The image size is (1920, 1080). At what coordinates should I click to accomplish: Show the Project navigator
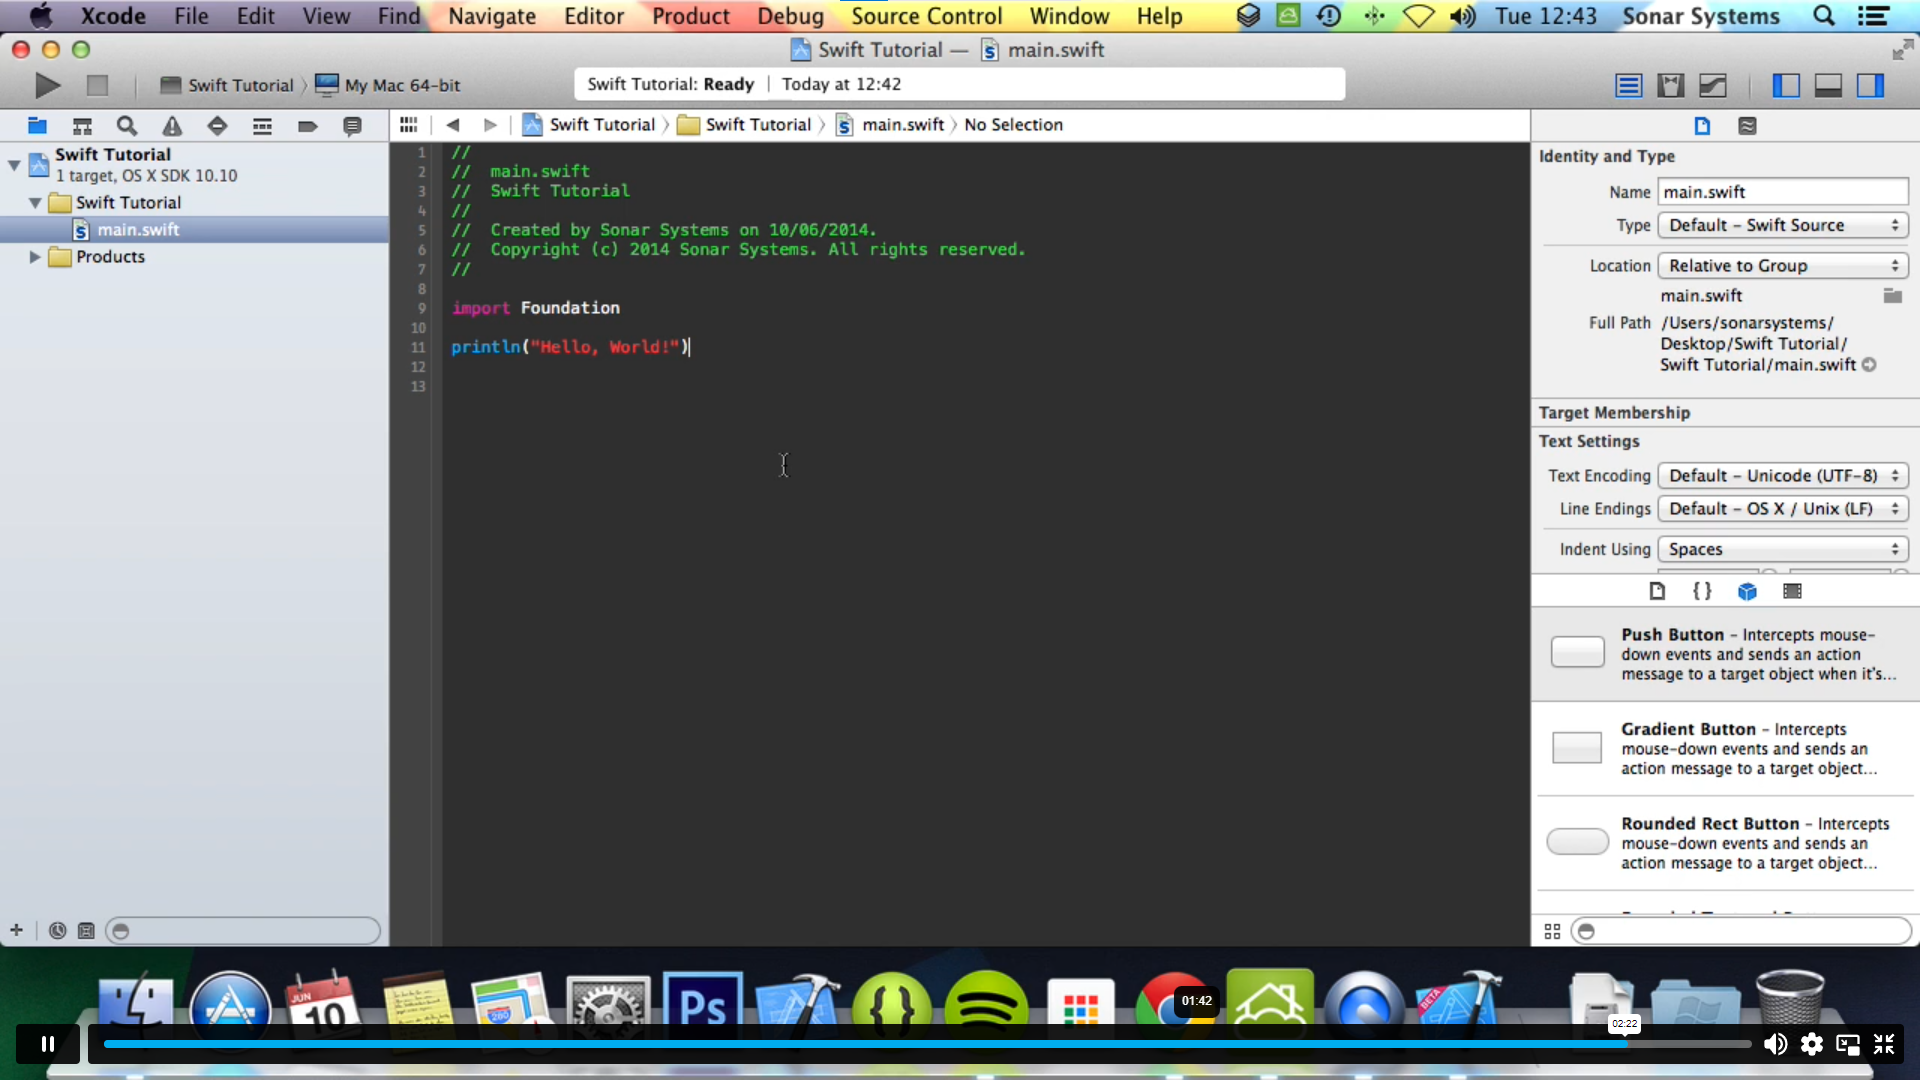pos(37,125)
